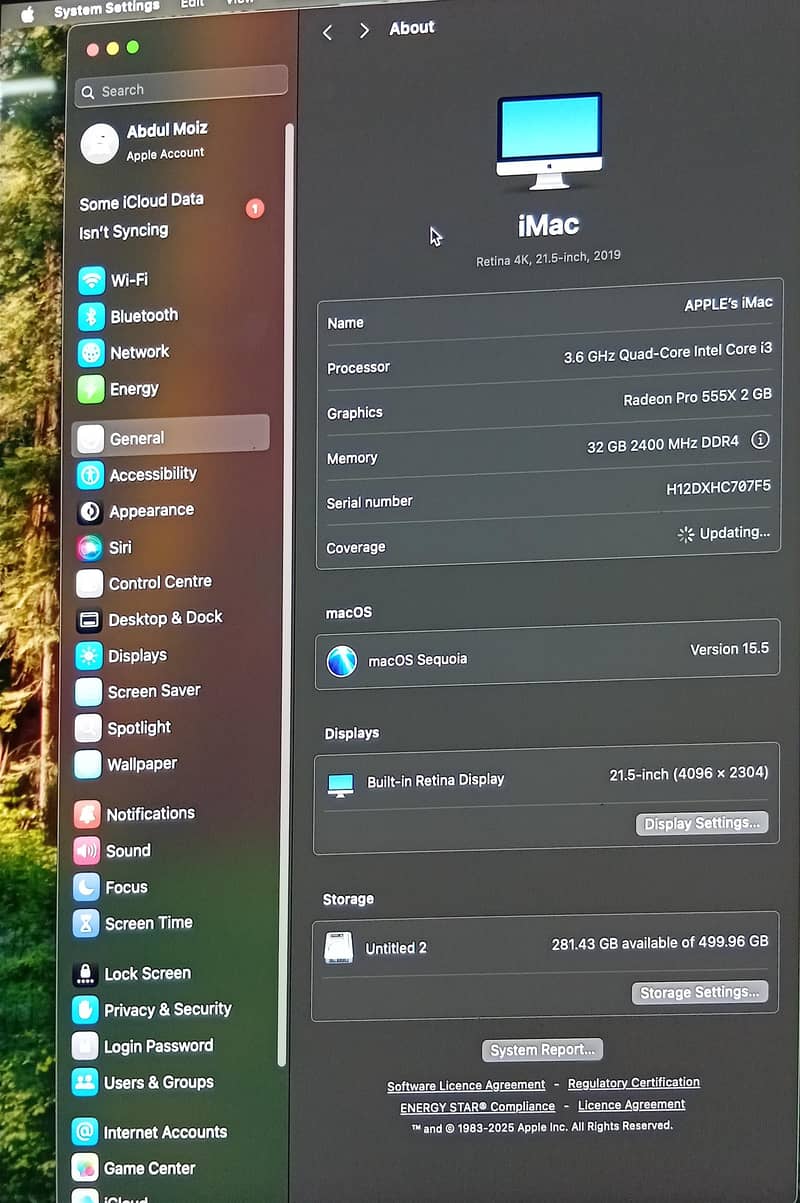Open the ENERGY STAR Compliance link

(477, 1107)
